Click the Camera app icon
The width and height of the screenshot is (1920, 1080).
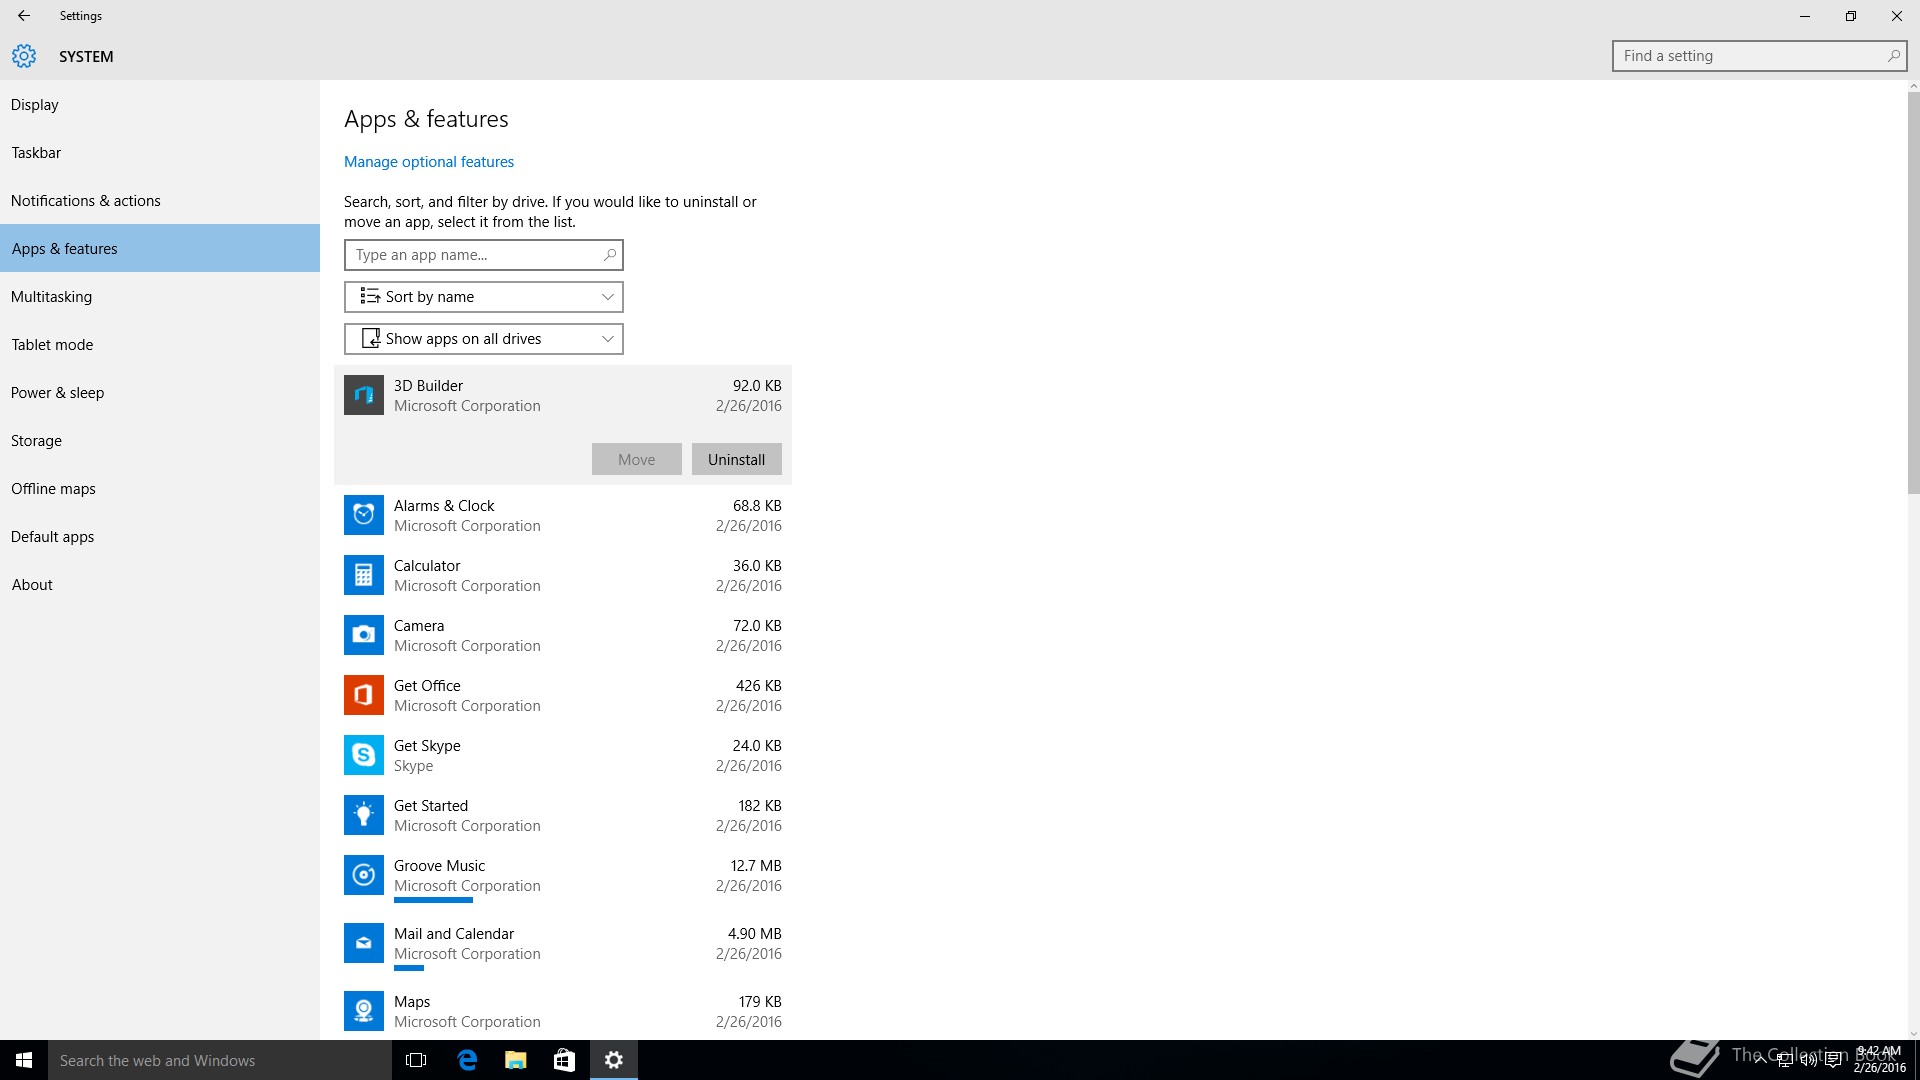point(364,635)
